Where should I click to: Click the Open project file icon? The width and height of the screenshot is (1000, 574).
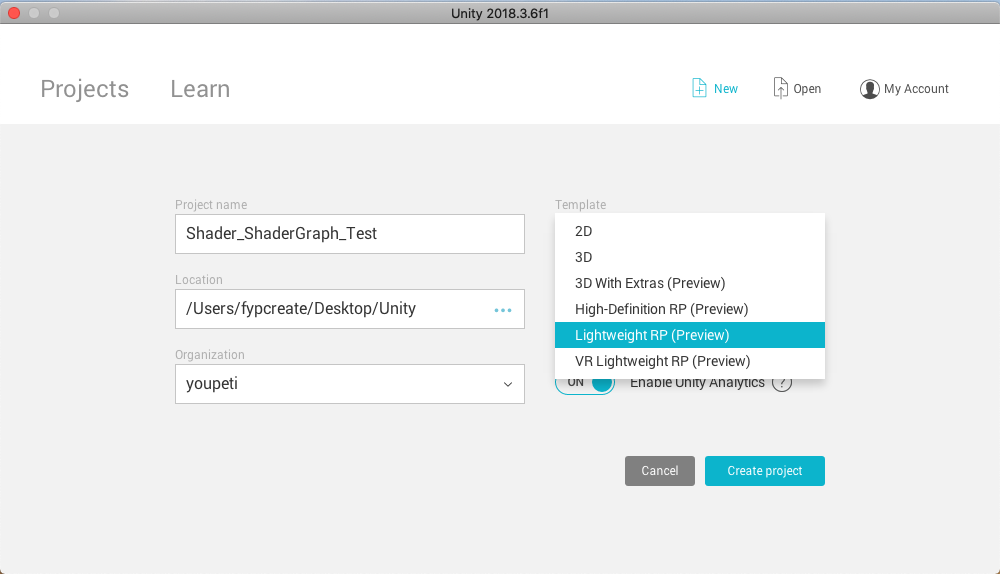tap(780, 88)
